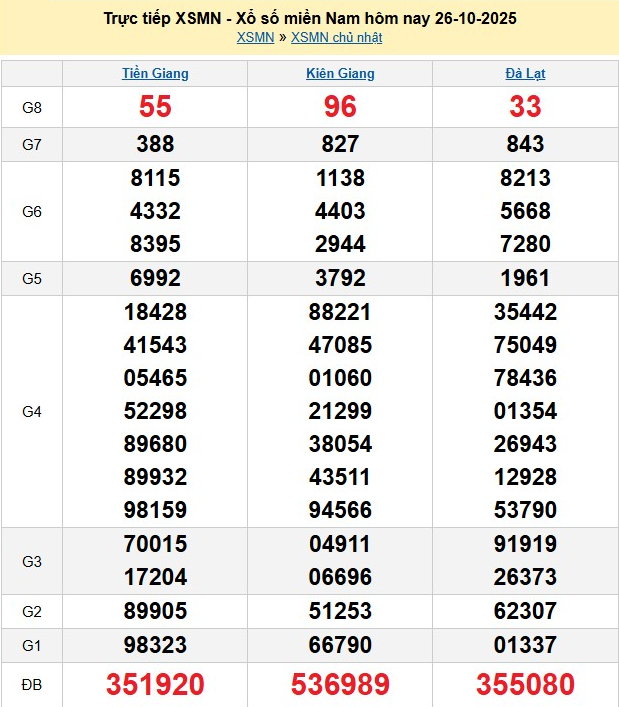Select the G1 number 98323

[x=155, y=644]
